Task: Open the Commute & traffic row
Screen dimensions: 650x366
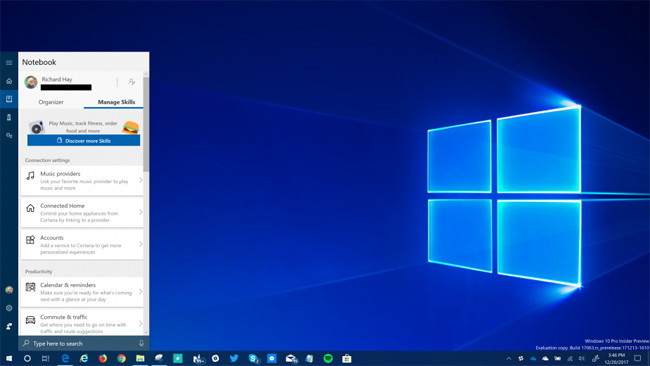Action: 82,322
